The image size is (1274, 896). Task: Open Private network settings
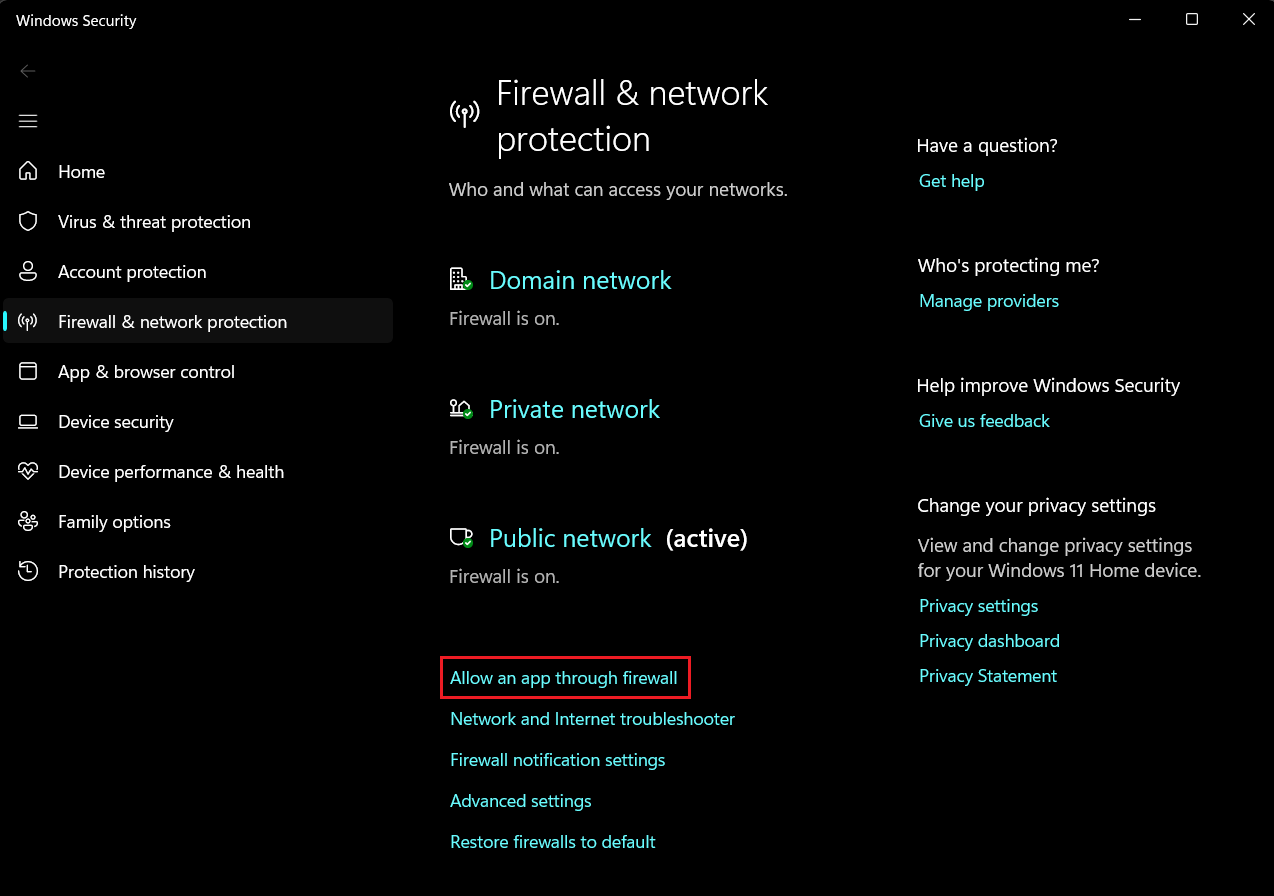tap(574, 410)
